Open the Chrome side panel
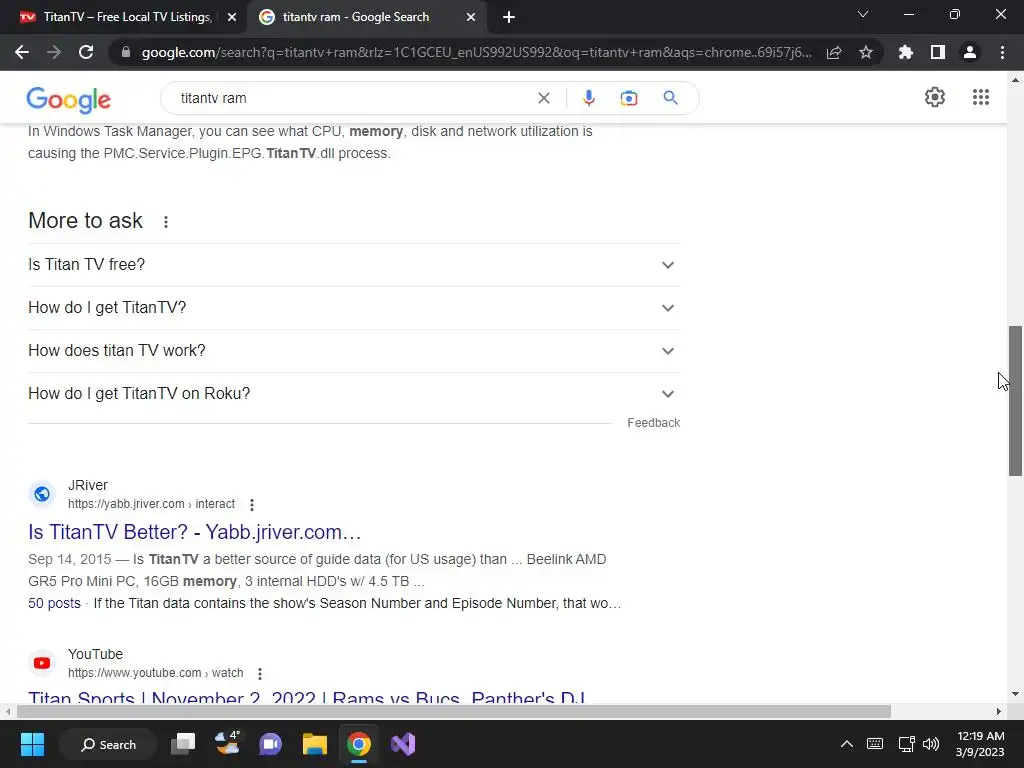This screenshot has height=768, width=1024. point(938,52)
